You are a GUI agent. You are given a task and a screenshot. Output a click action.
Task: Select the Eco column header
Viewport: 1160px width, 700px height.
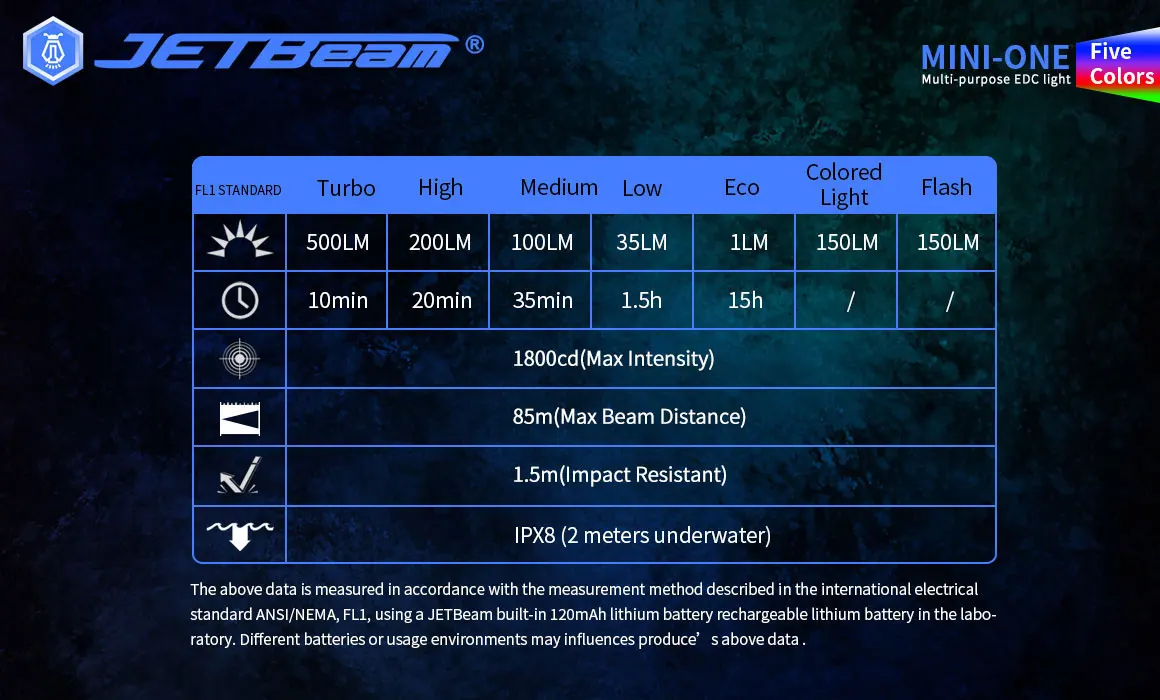742,187
